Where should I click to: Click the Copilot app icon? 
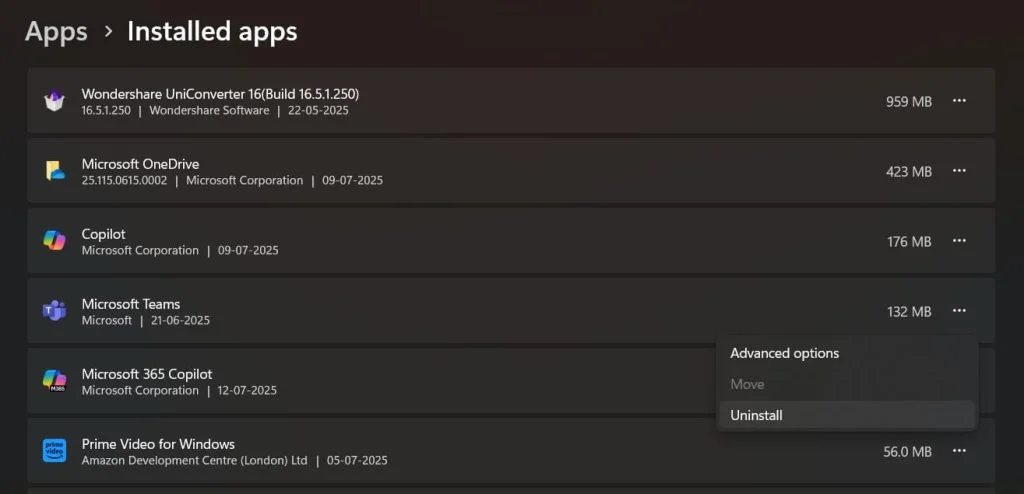tap(54, 241)
